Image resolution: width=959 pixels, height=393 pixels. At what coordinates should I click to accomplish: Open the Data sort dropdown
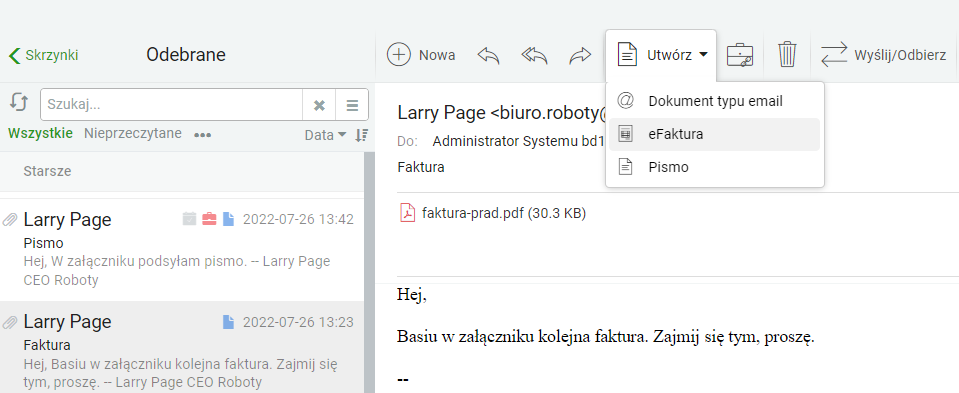[x=325, y=135]
